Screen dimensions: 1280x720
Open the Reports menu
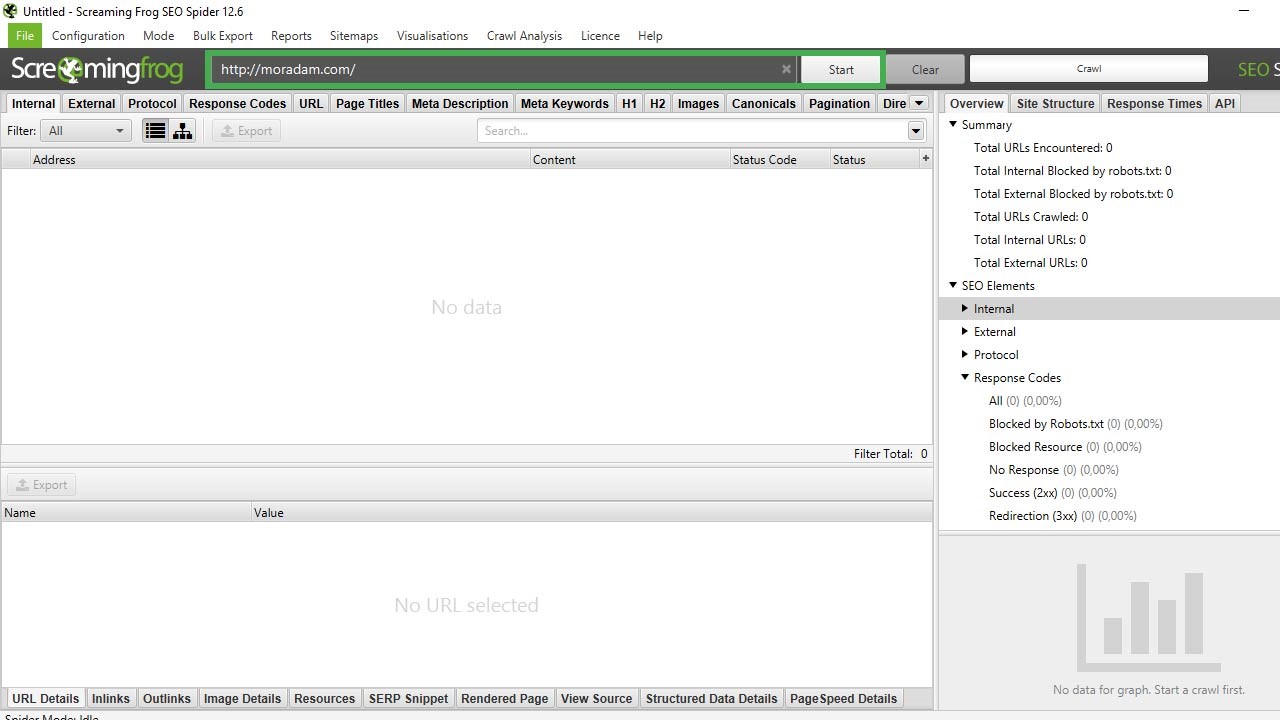click(291, 35)
